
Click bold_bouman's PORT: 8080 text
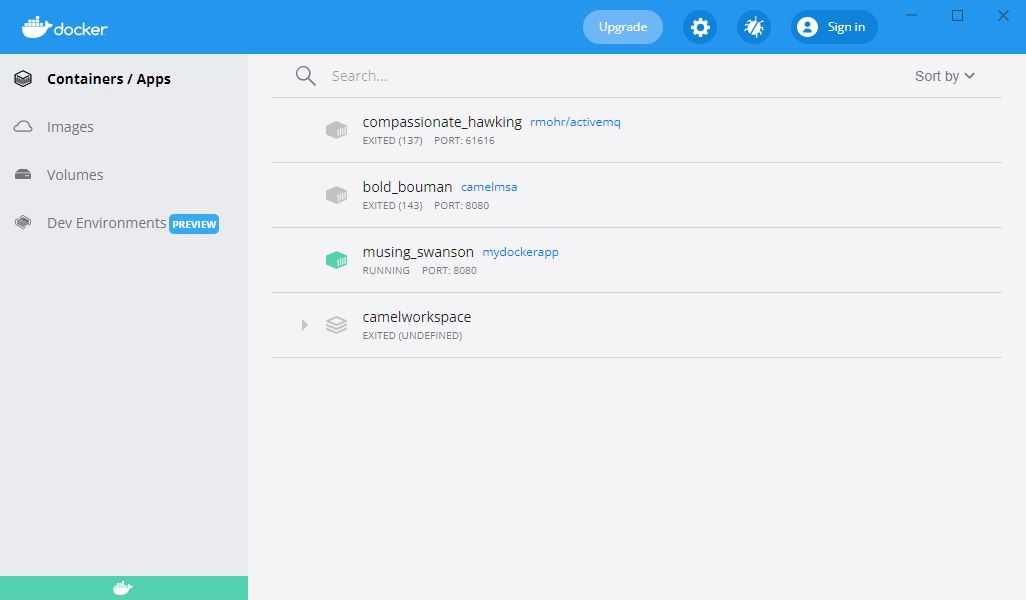[462, 205]
